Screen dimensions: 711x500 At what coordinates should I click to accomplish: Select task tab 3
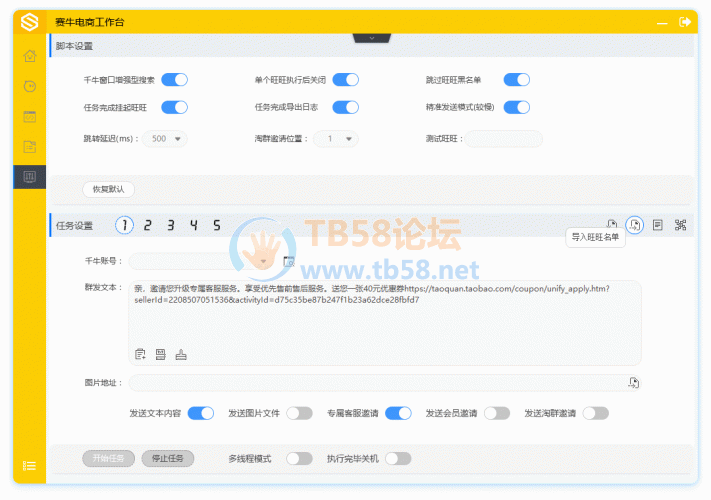click(x=170, y=225)
